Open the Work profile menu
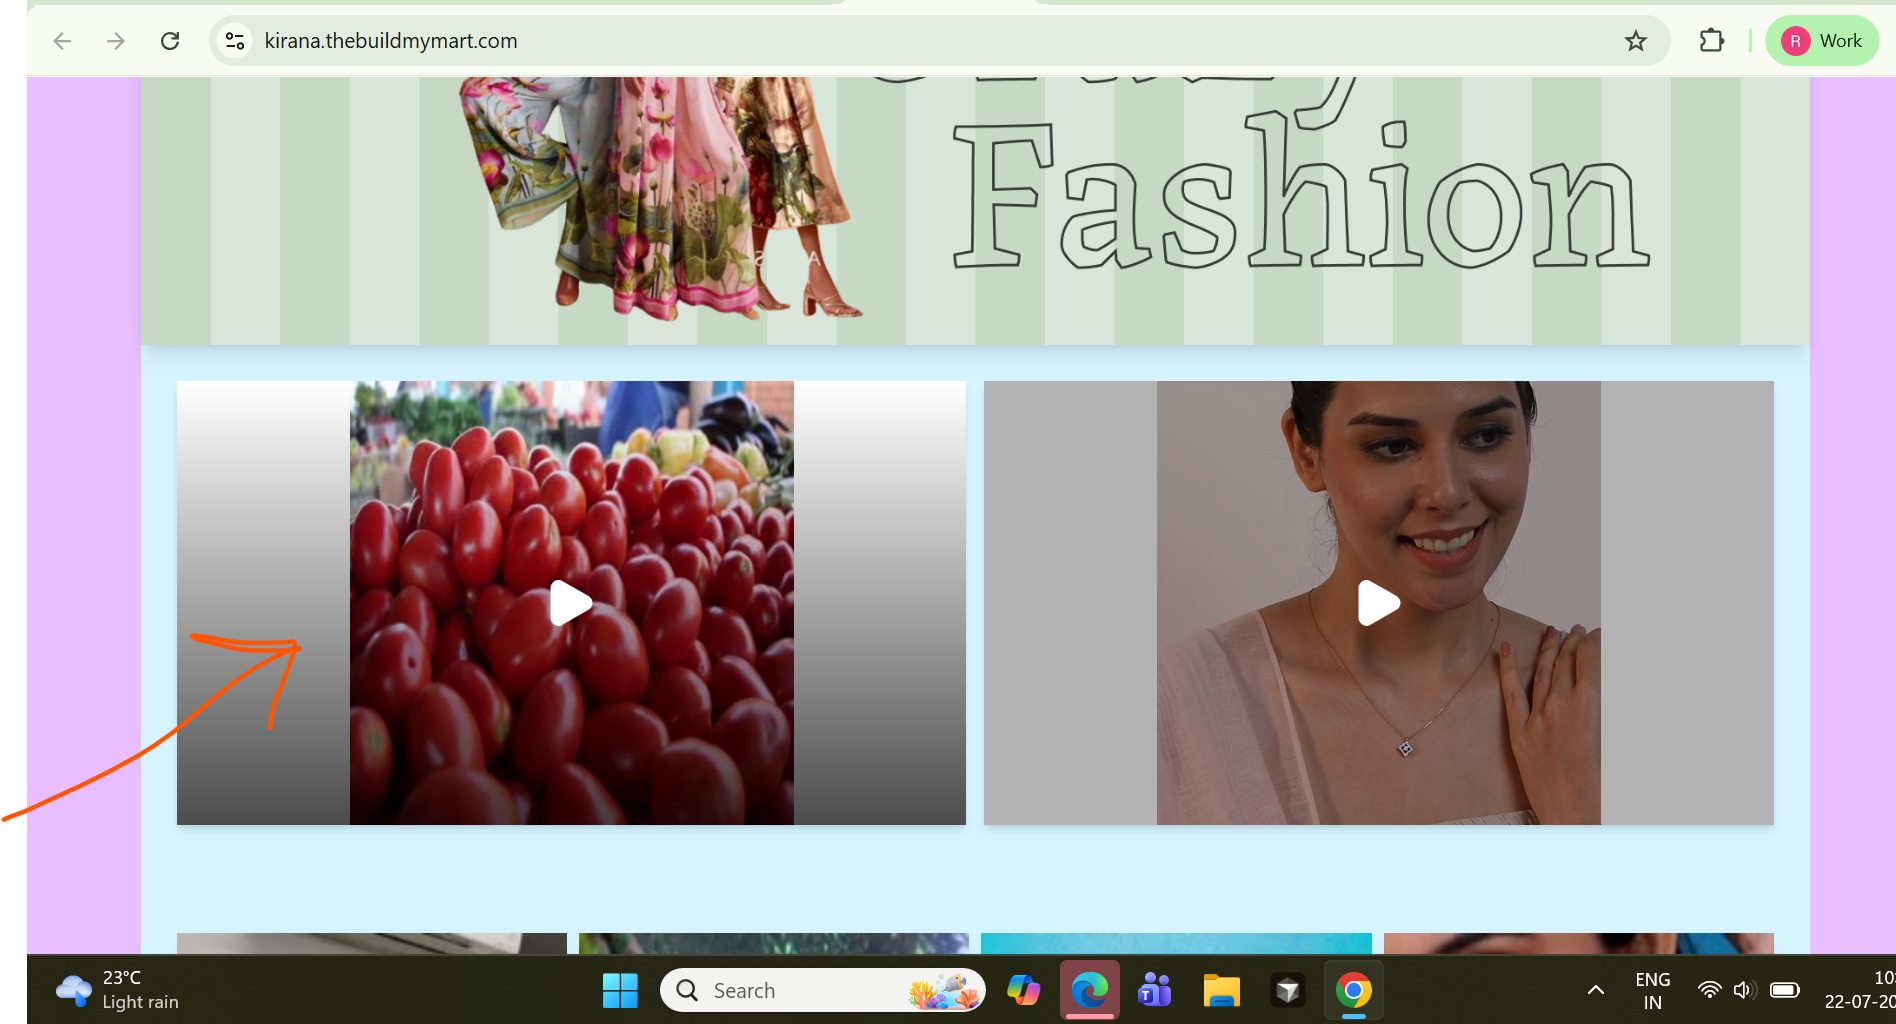 coord(1822,41)
